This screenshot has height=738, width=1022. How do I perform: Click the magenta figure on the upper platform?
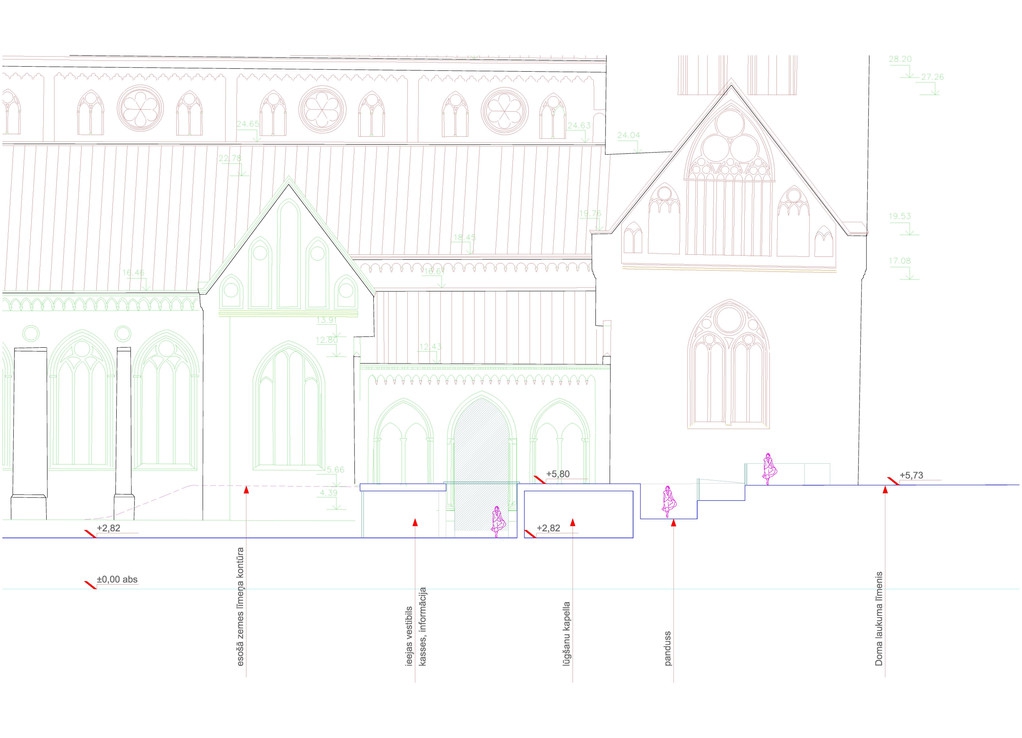[x=768, y=468]
